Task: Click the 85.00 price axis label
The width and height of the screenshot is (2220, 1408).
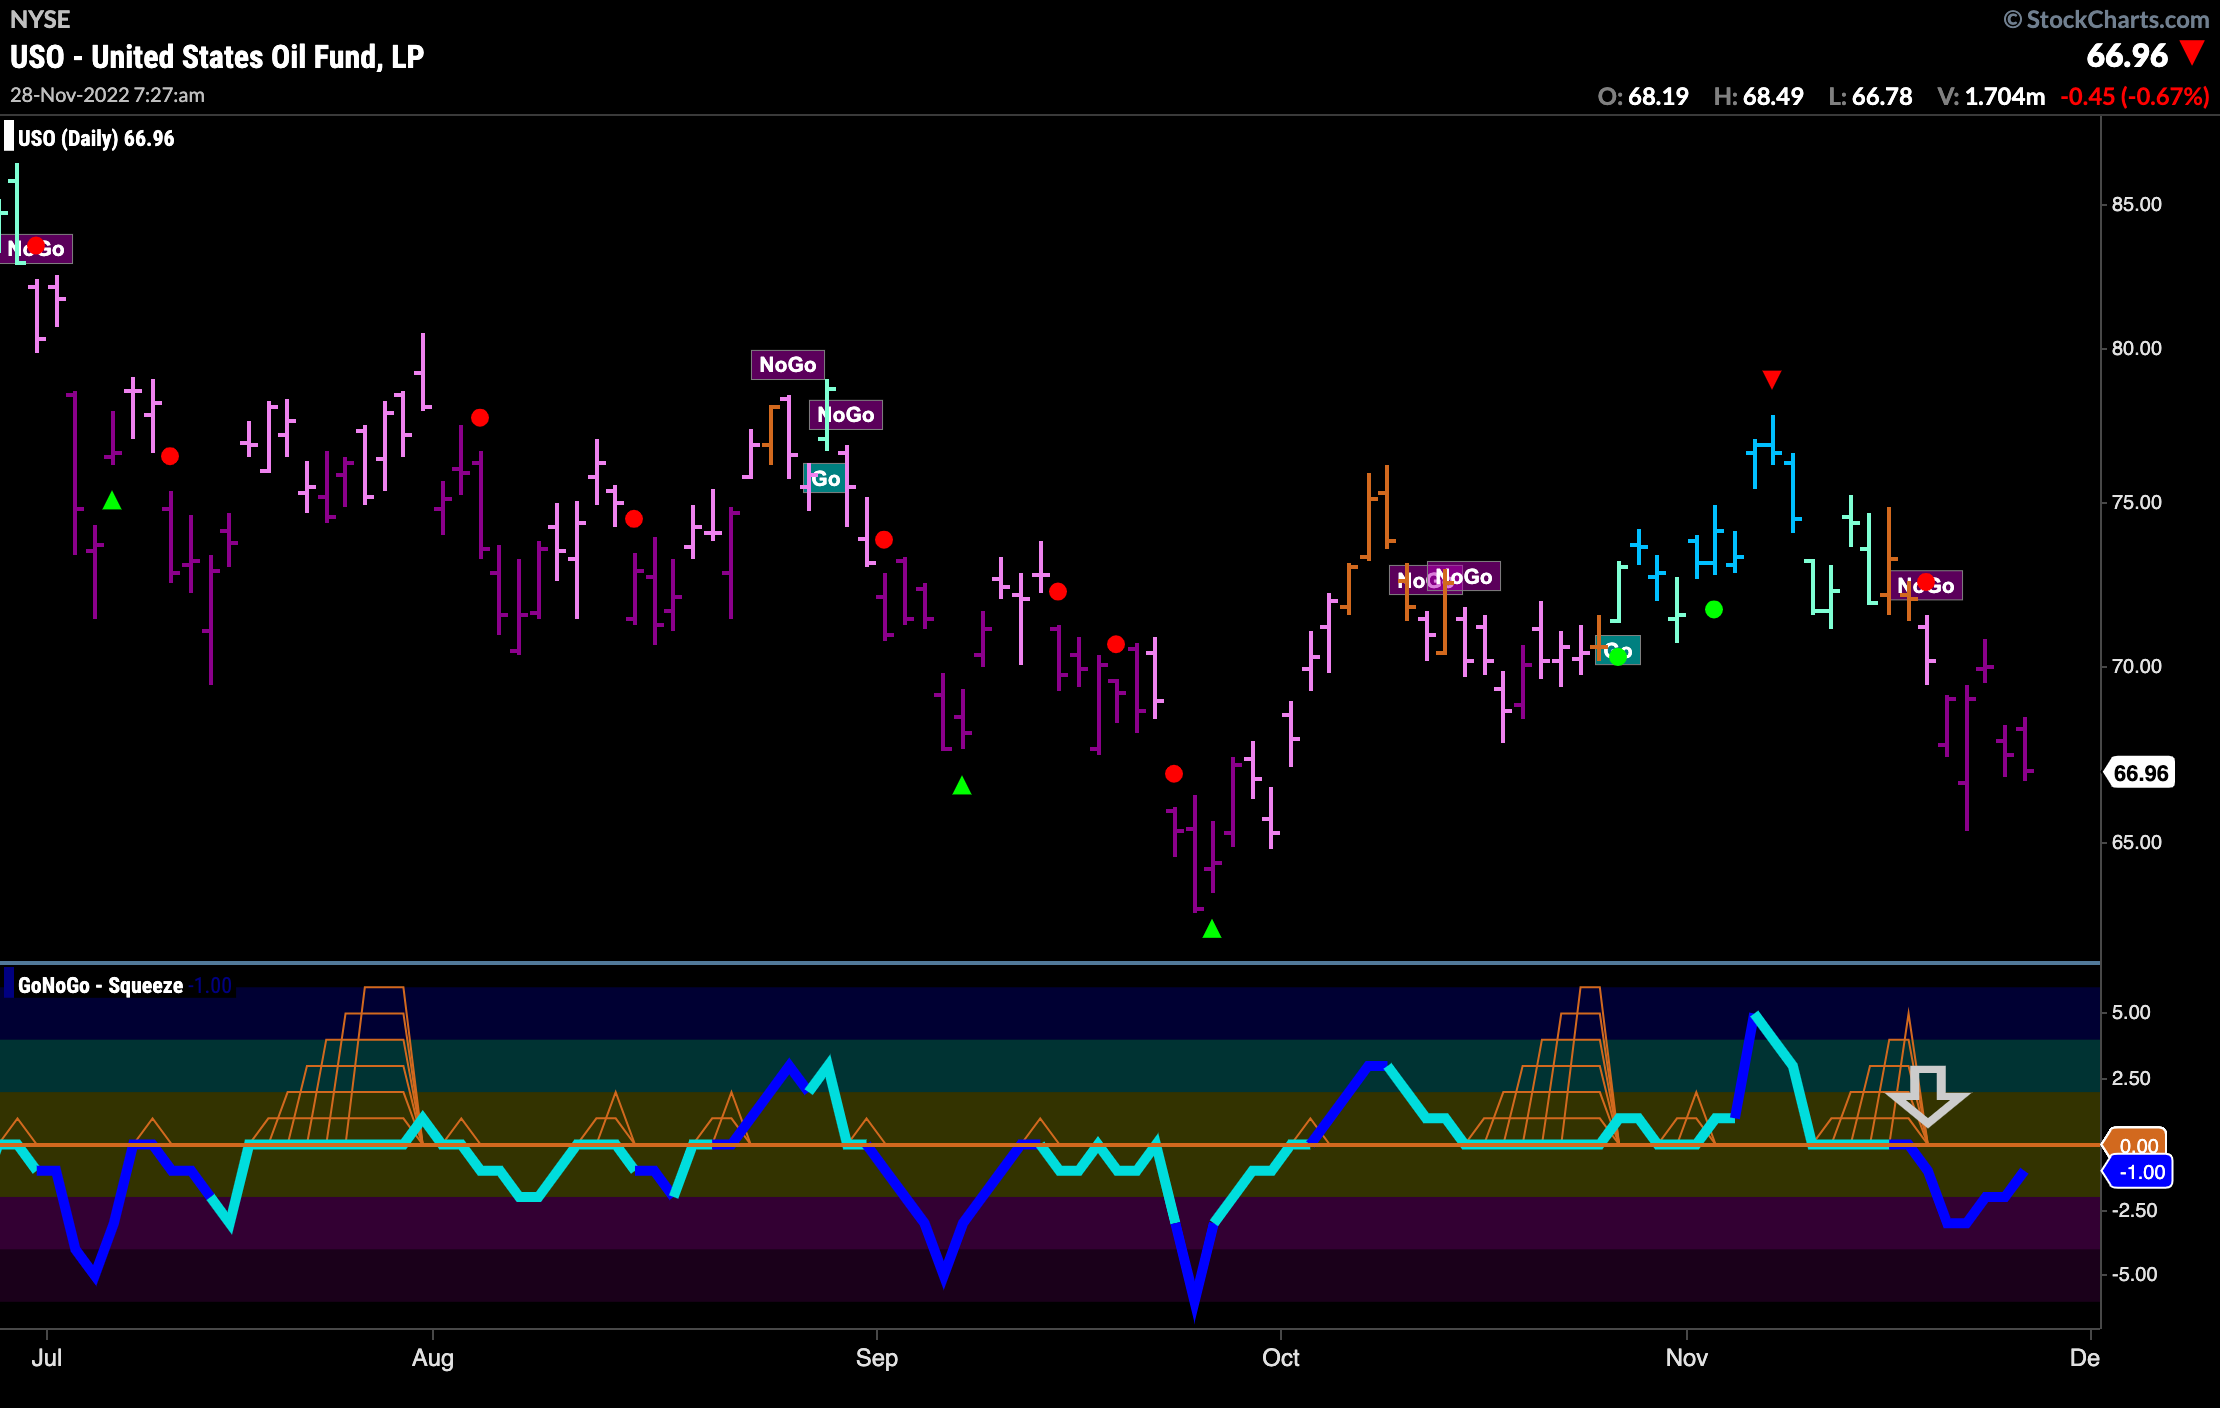Action: [x=2137, y=204]
